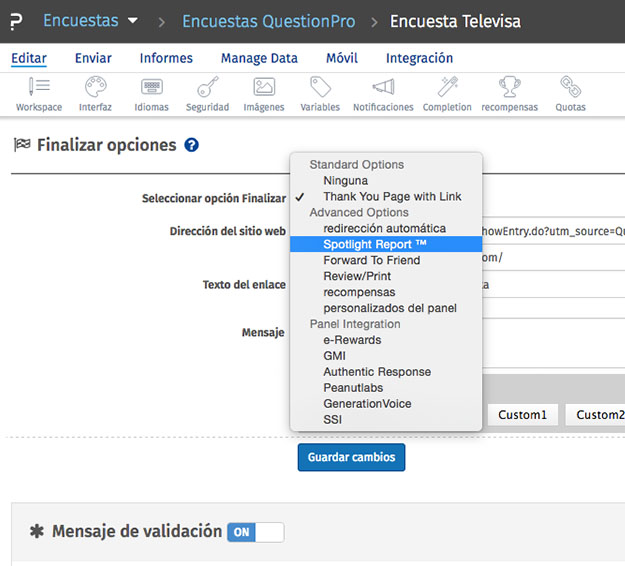The width and height of the screenshot is (625, 566).
Task: Switch to the Enviar tab
Action: point(93,58)
